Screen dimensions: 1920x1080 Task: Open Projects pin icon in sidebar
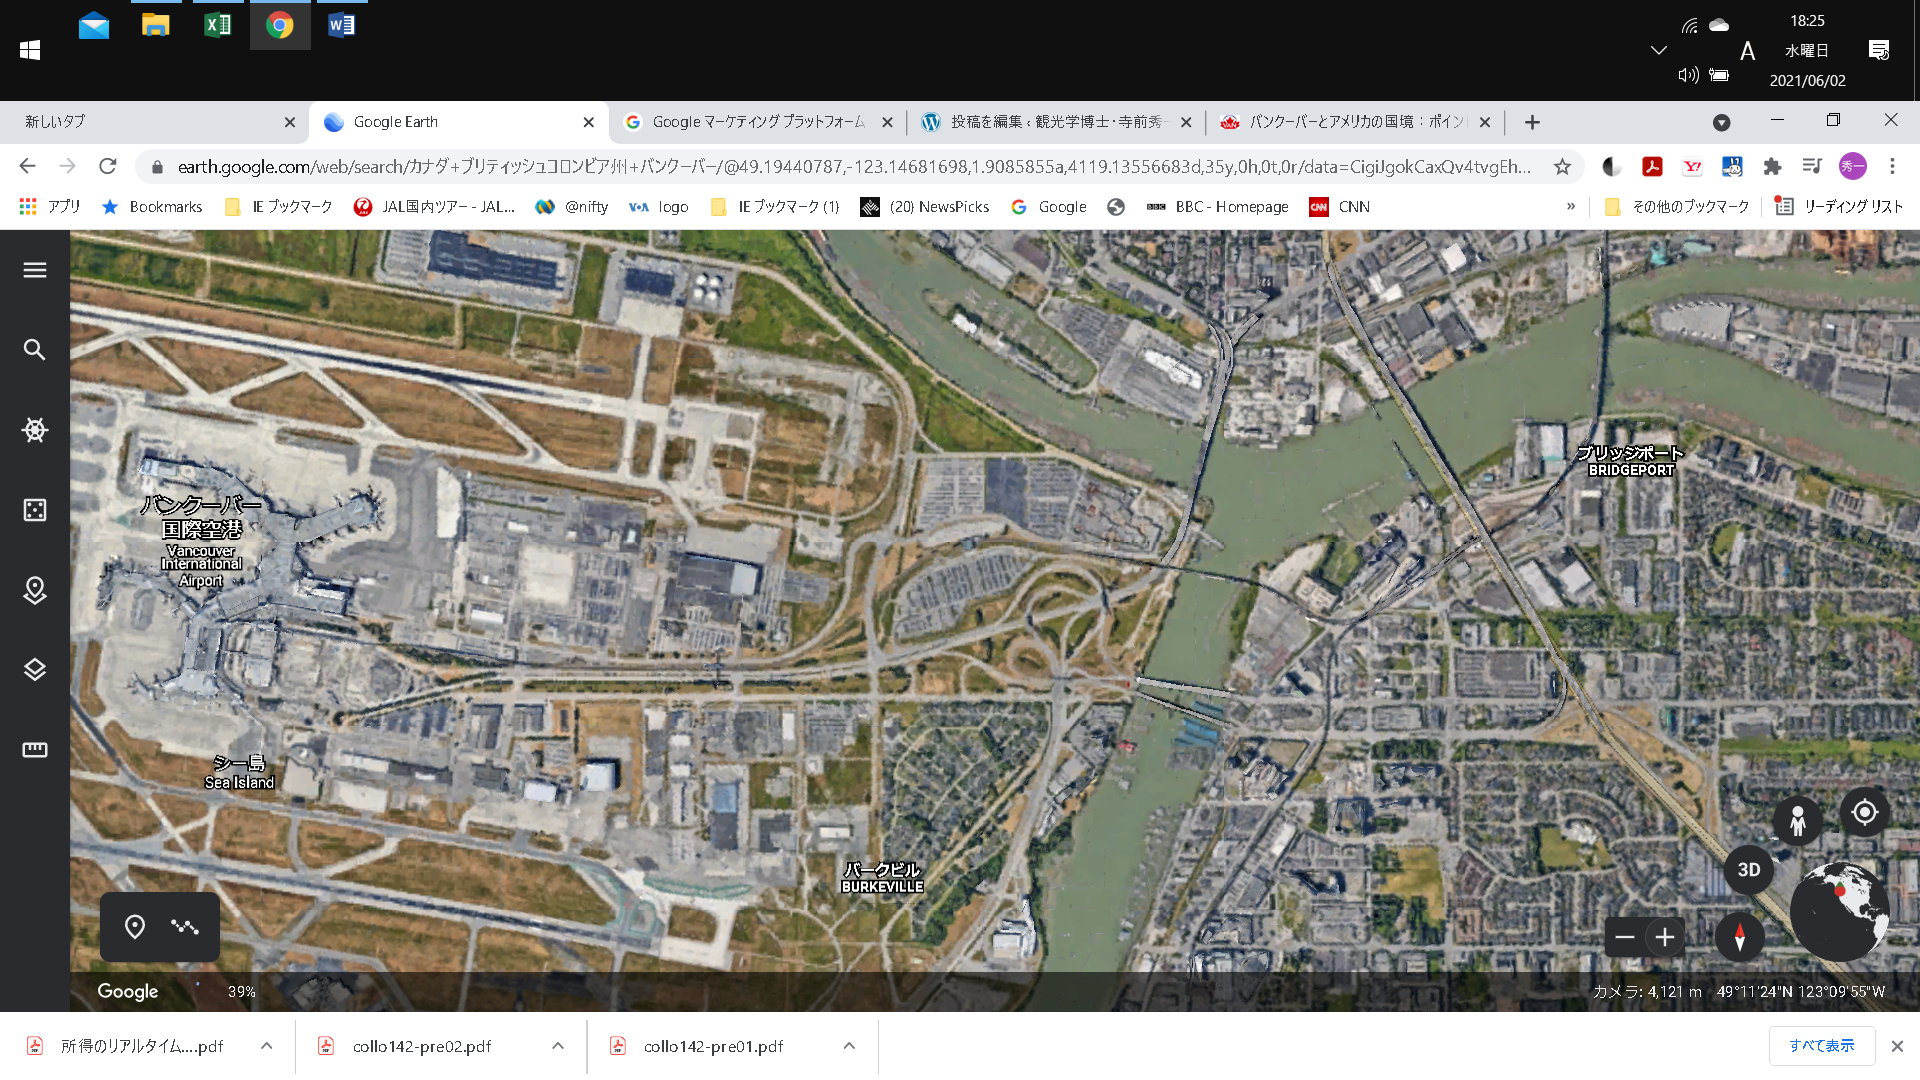pos(35,590)
